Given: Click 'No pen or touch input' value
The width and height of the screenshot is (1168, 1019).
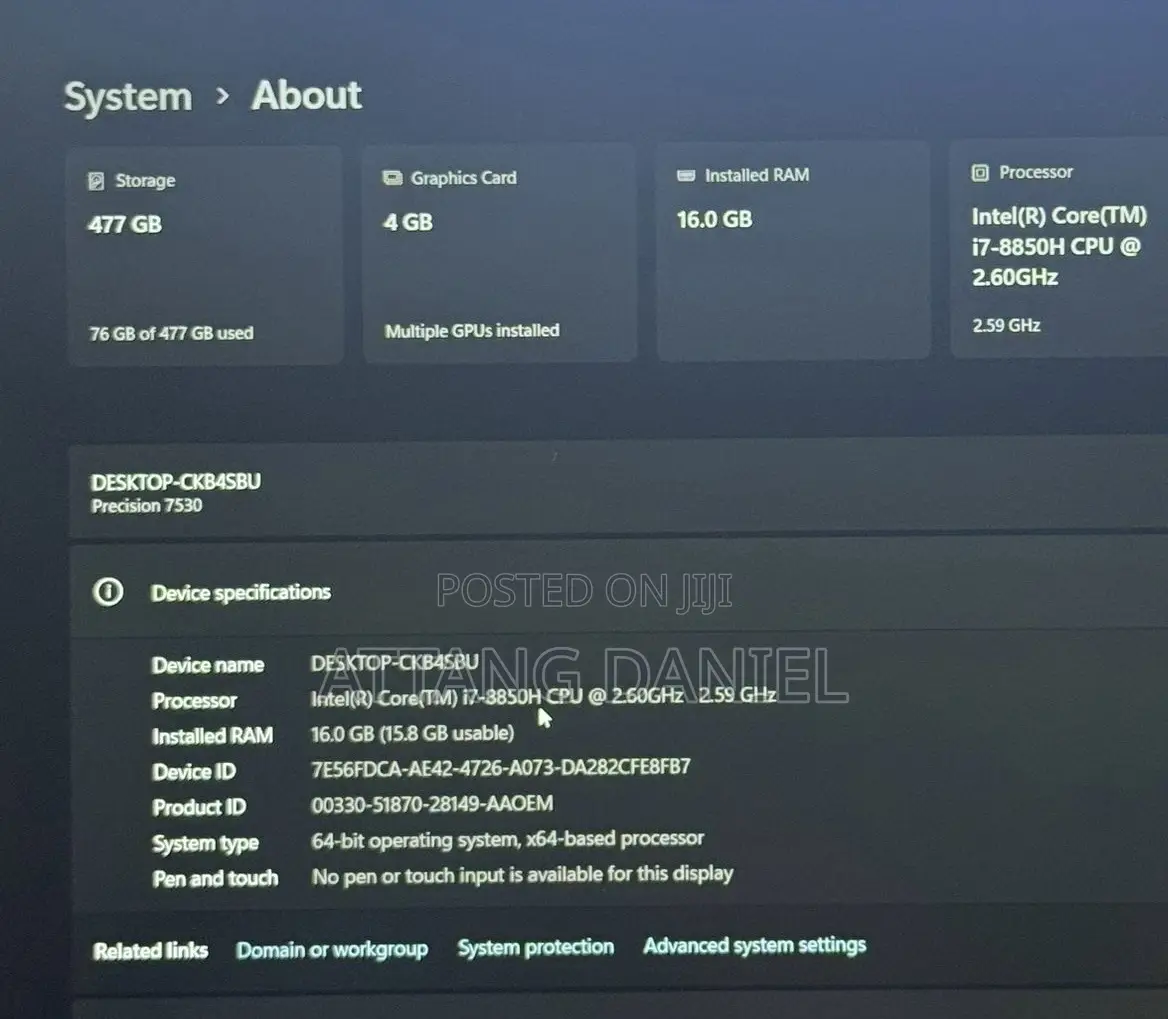Looking at the screenshot, I should [522, 874].
